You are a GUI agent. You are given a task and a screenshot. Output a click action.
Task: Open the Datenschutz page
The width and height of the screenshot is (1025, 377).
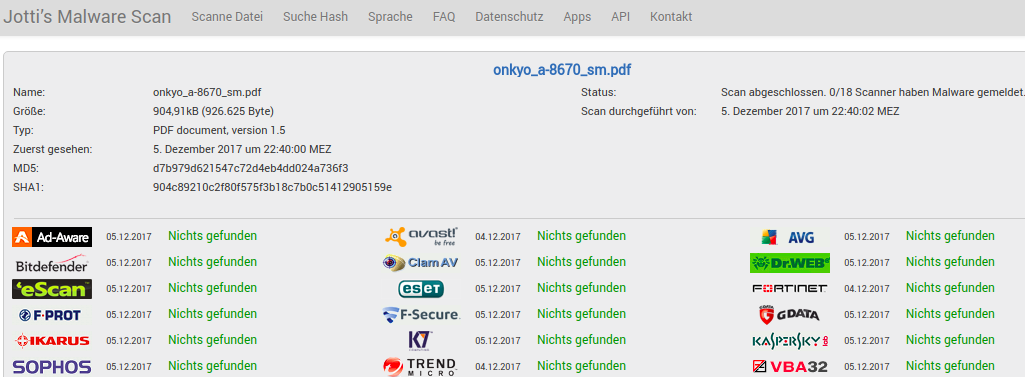[509, 17]
